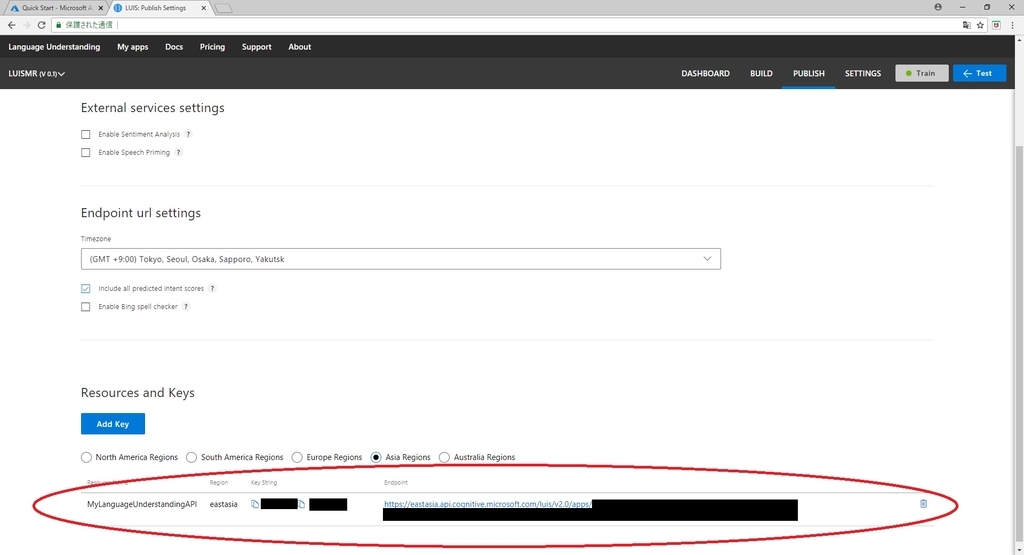Open the Timezone dropdown

(401, 259)
